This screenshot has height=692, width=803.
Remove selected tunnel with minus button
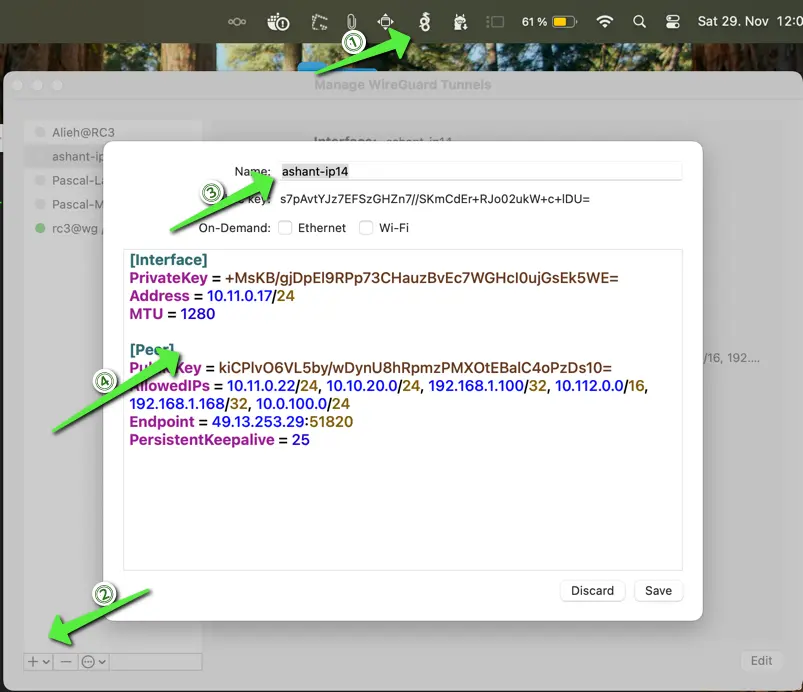(x=65, y=661)
